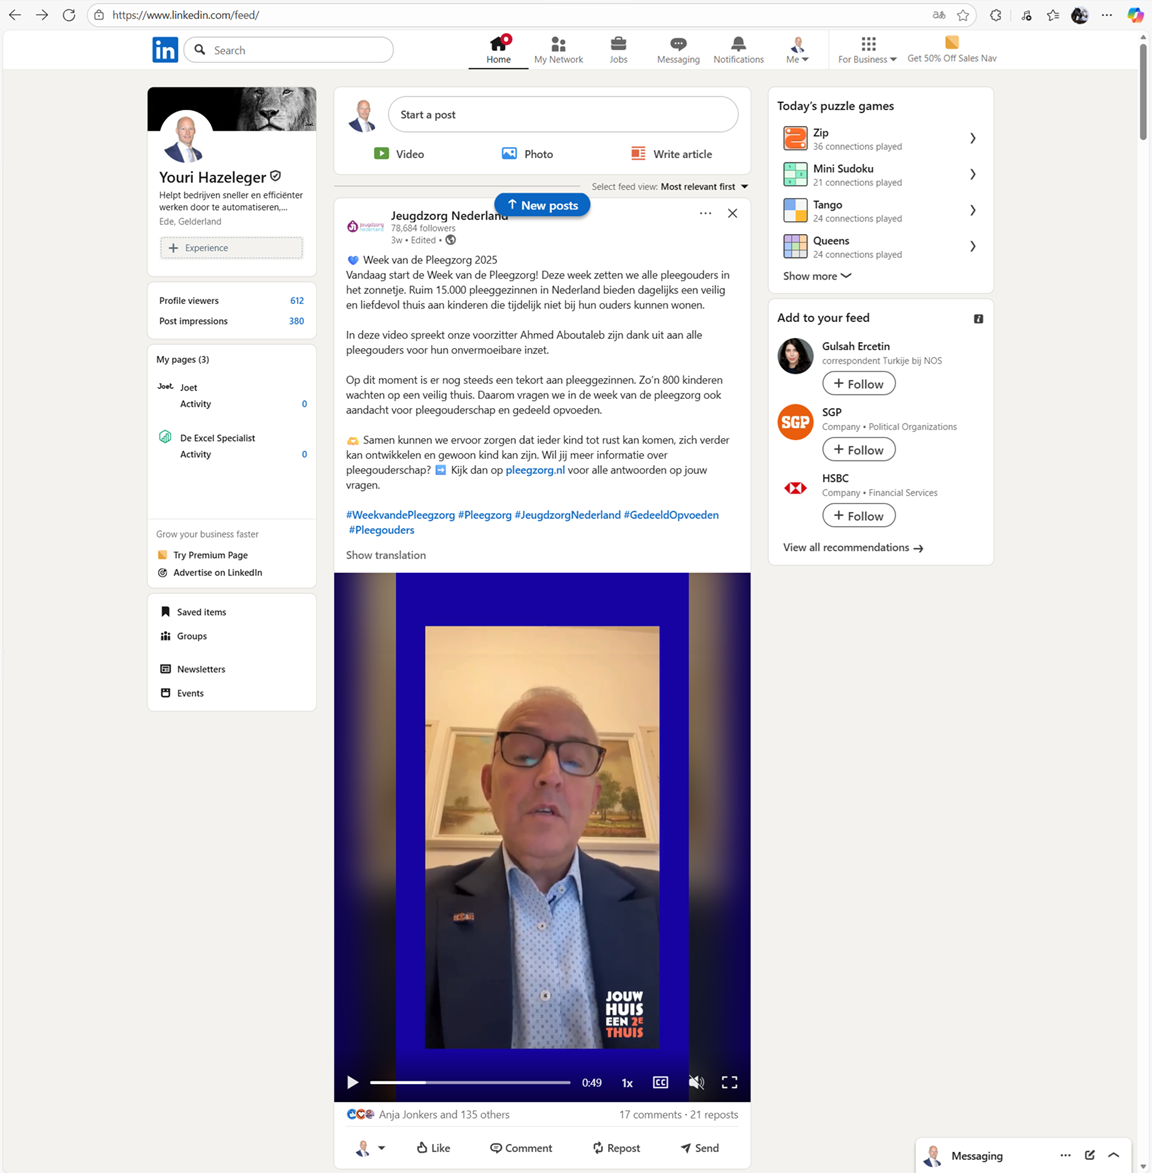Play the Jeugdzorg Nederland video
Image resolution: width=1152 pixels, height=1173 pixels.
(x=352, y=1082)
